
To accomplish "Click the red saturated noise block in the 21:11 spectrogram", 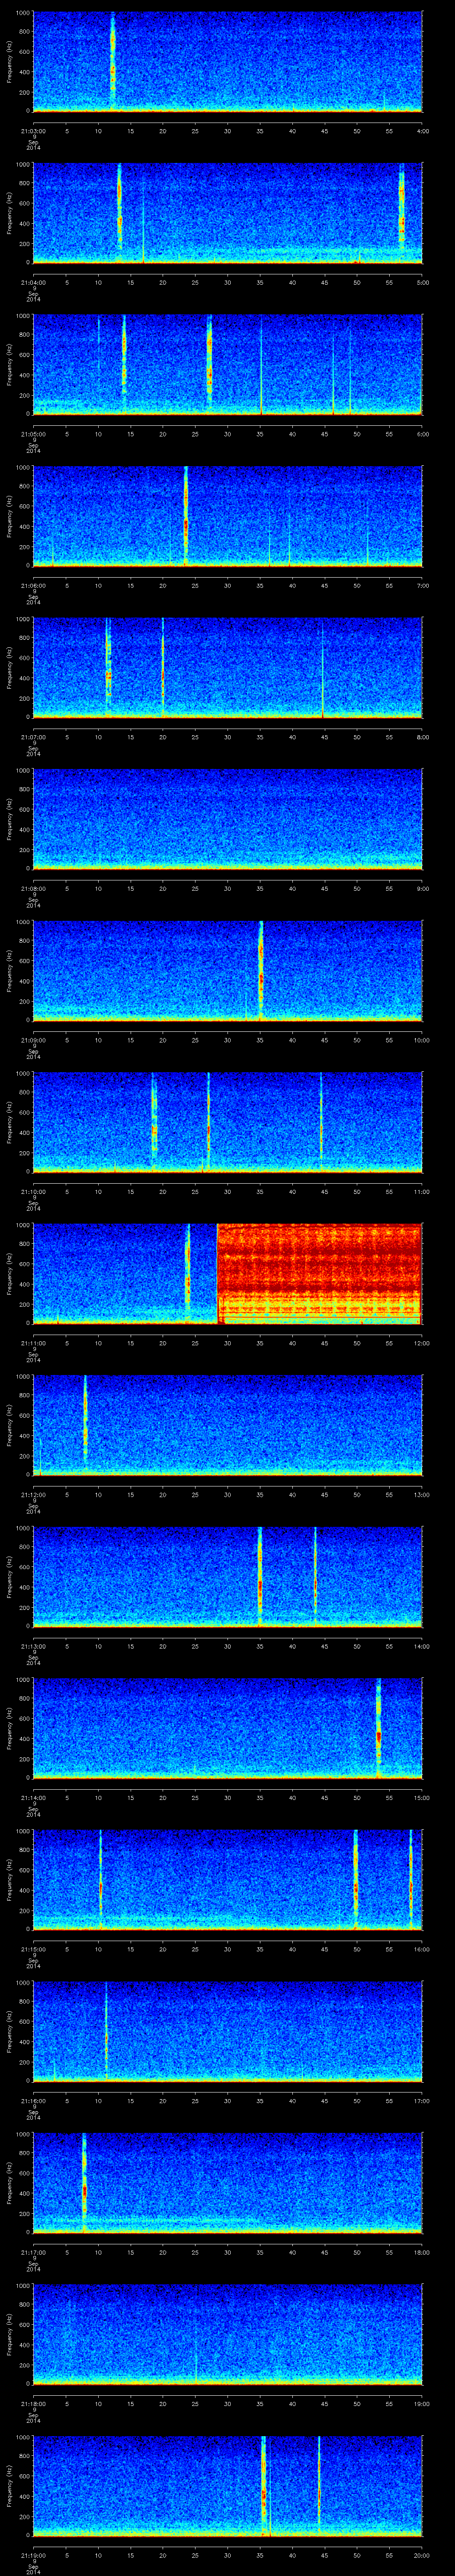I will [319, 1273].
